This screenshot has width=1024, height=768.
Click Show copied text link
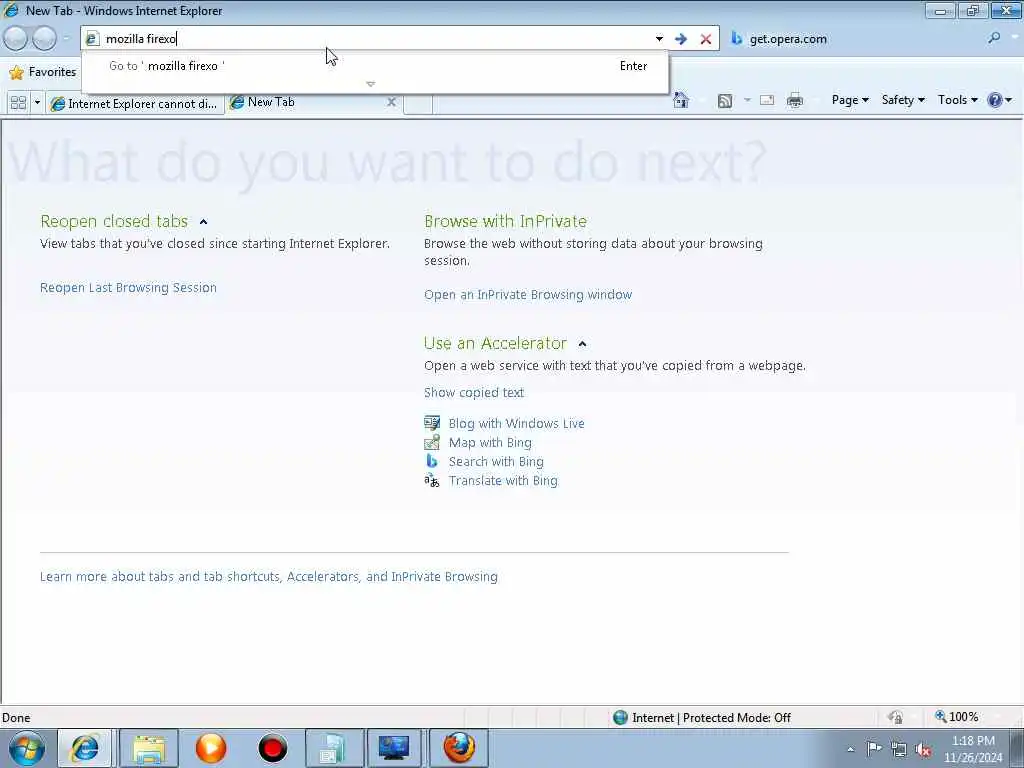(473, 392)
